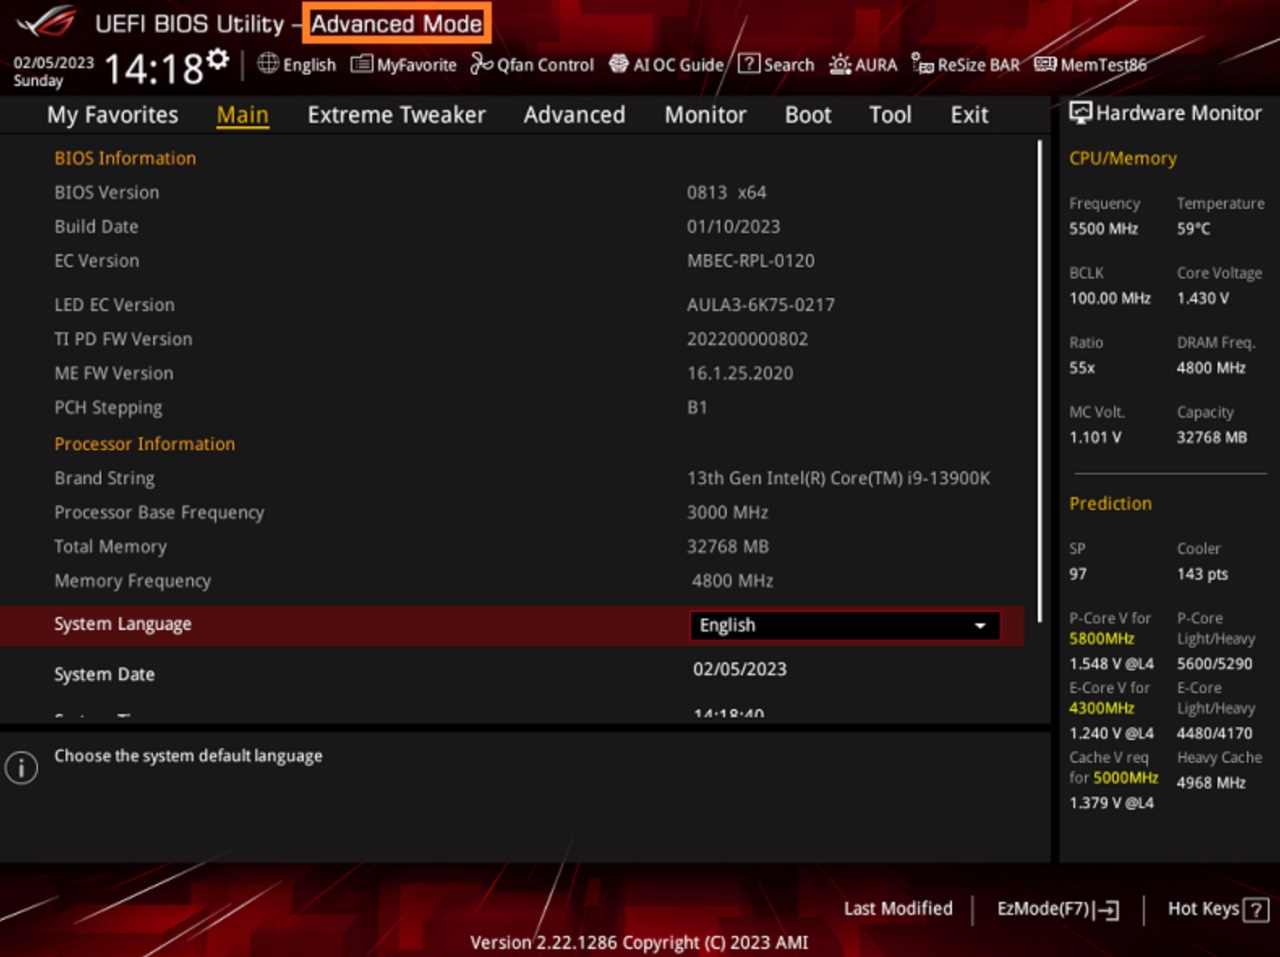Open the Monitor tab
1280x957 pixels.
[x=705, y=115]
